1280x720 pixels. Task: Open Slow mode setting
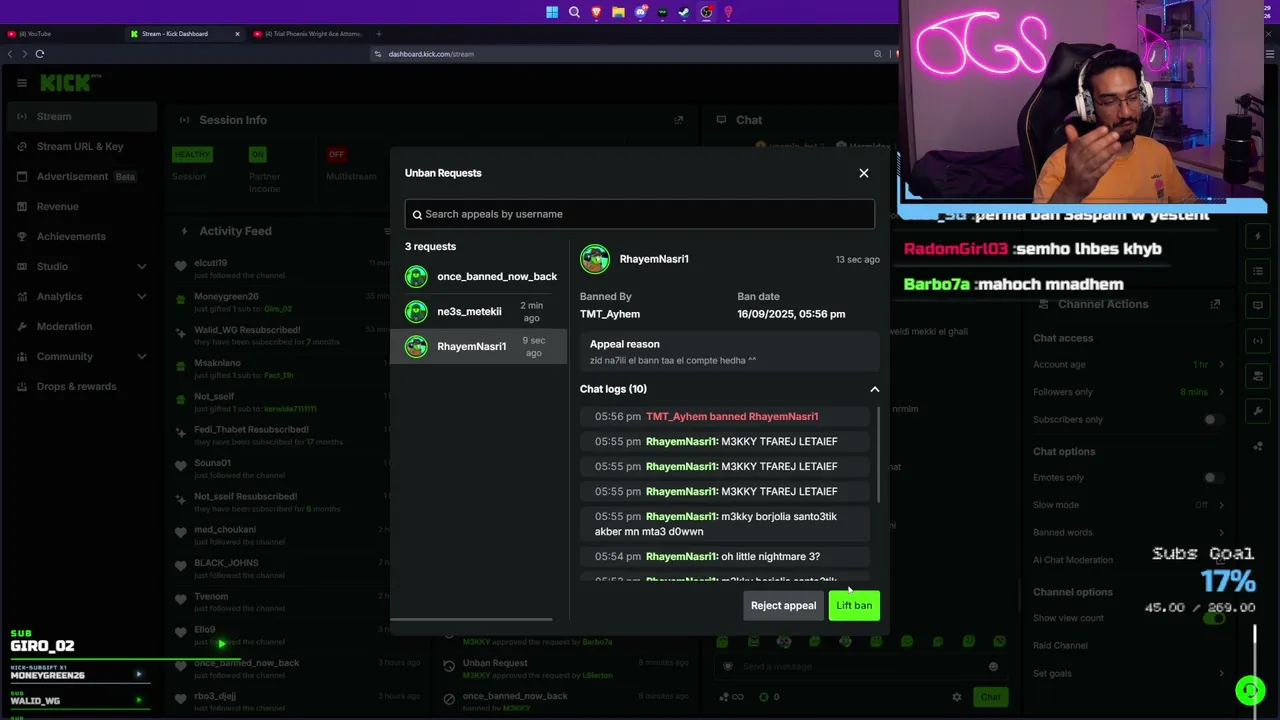(1127, 505)
